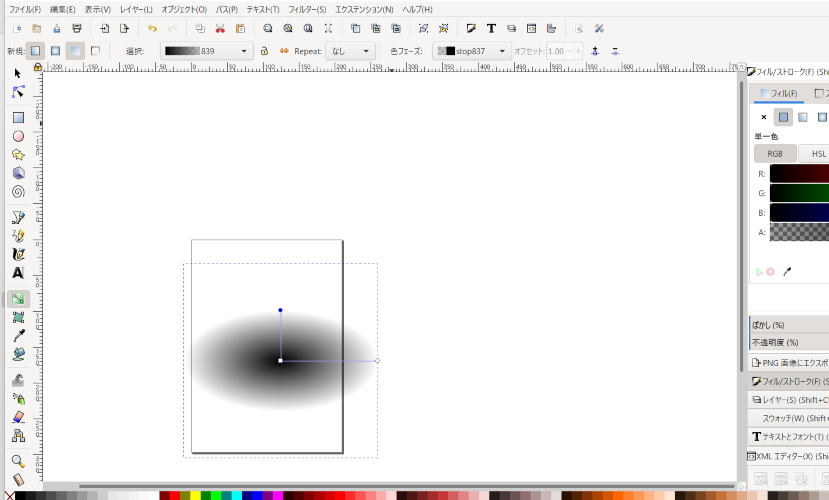
Task: Toggle create gradient on stroke
Action: click(x=95, y=51)
